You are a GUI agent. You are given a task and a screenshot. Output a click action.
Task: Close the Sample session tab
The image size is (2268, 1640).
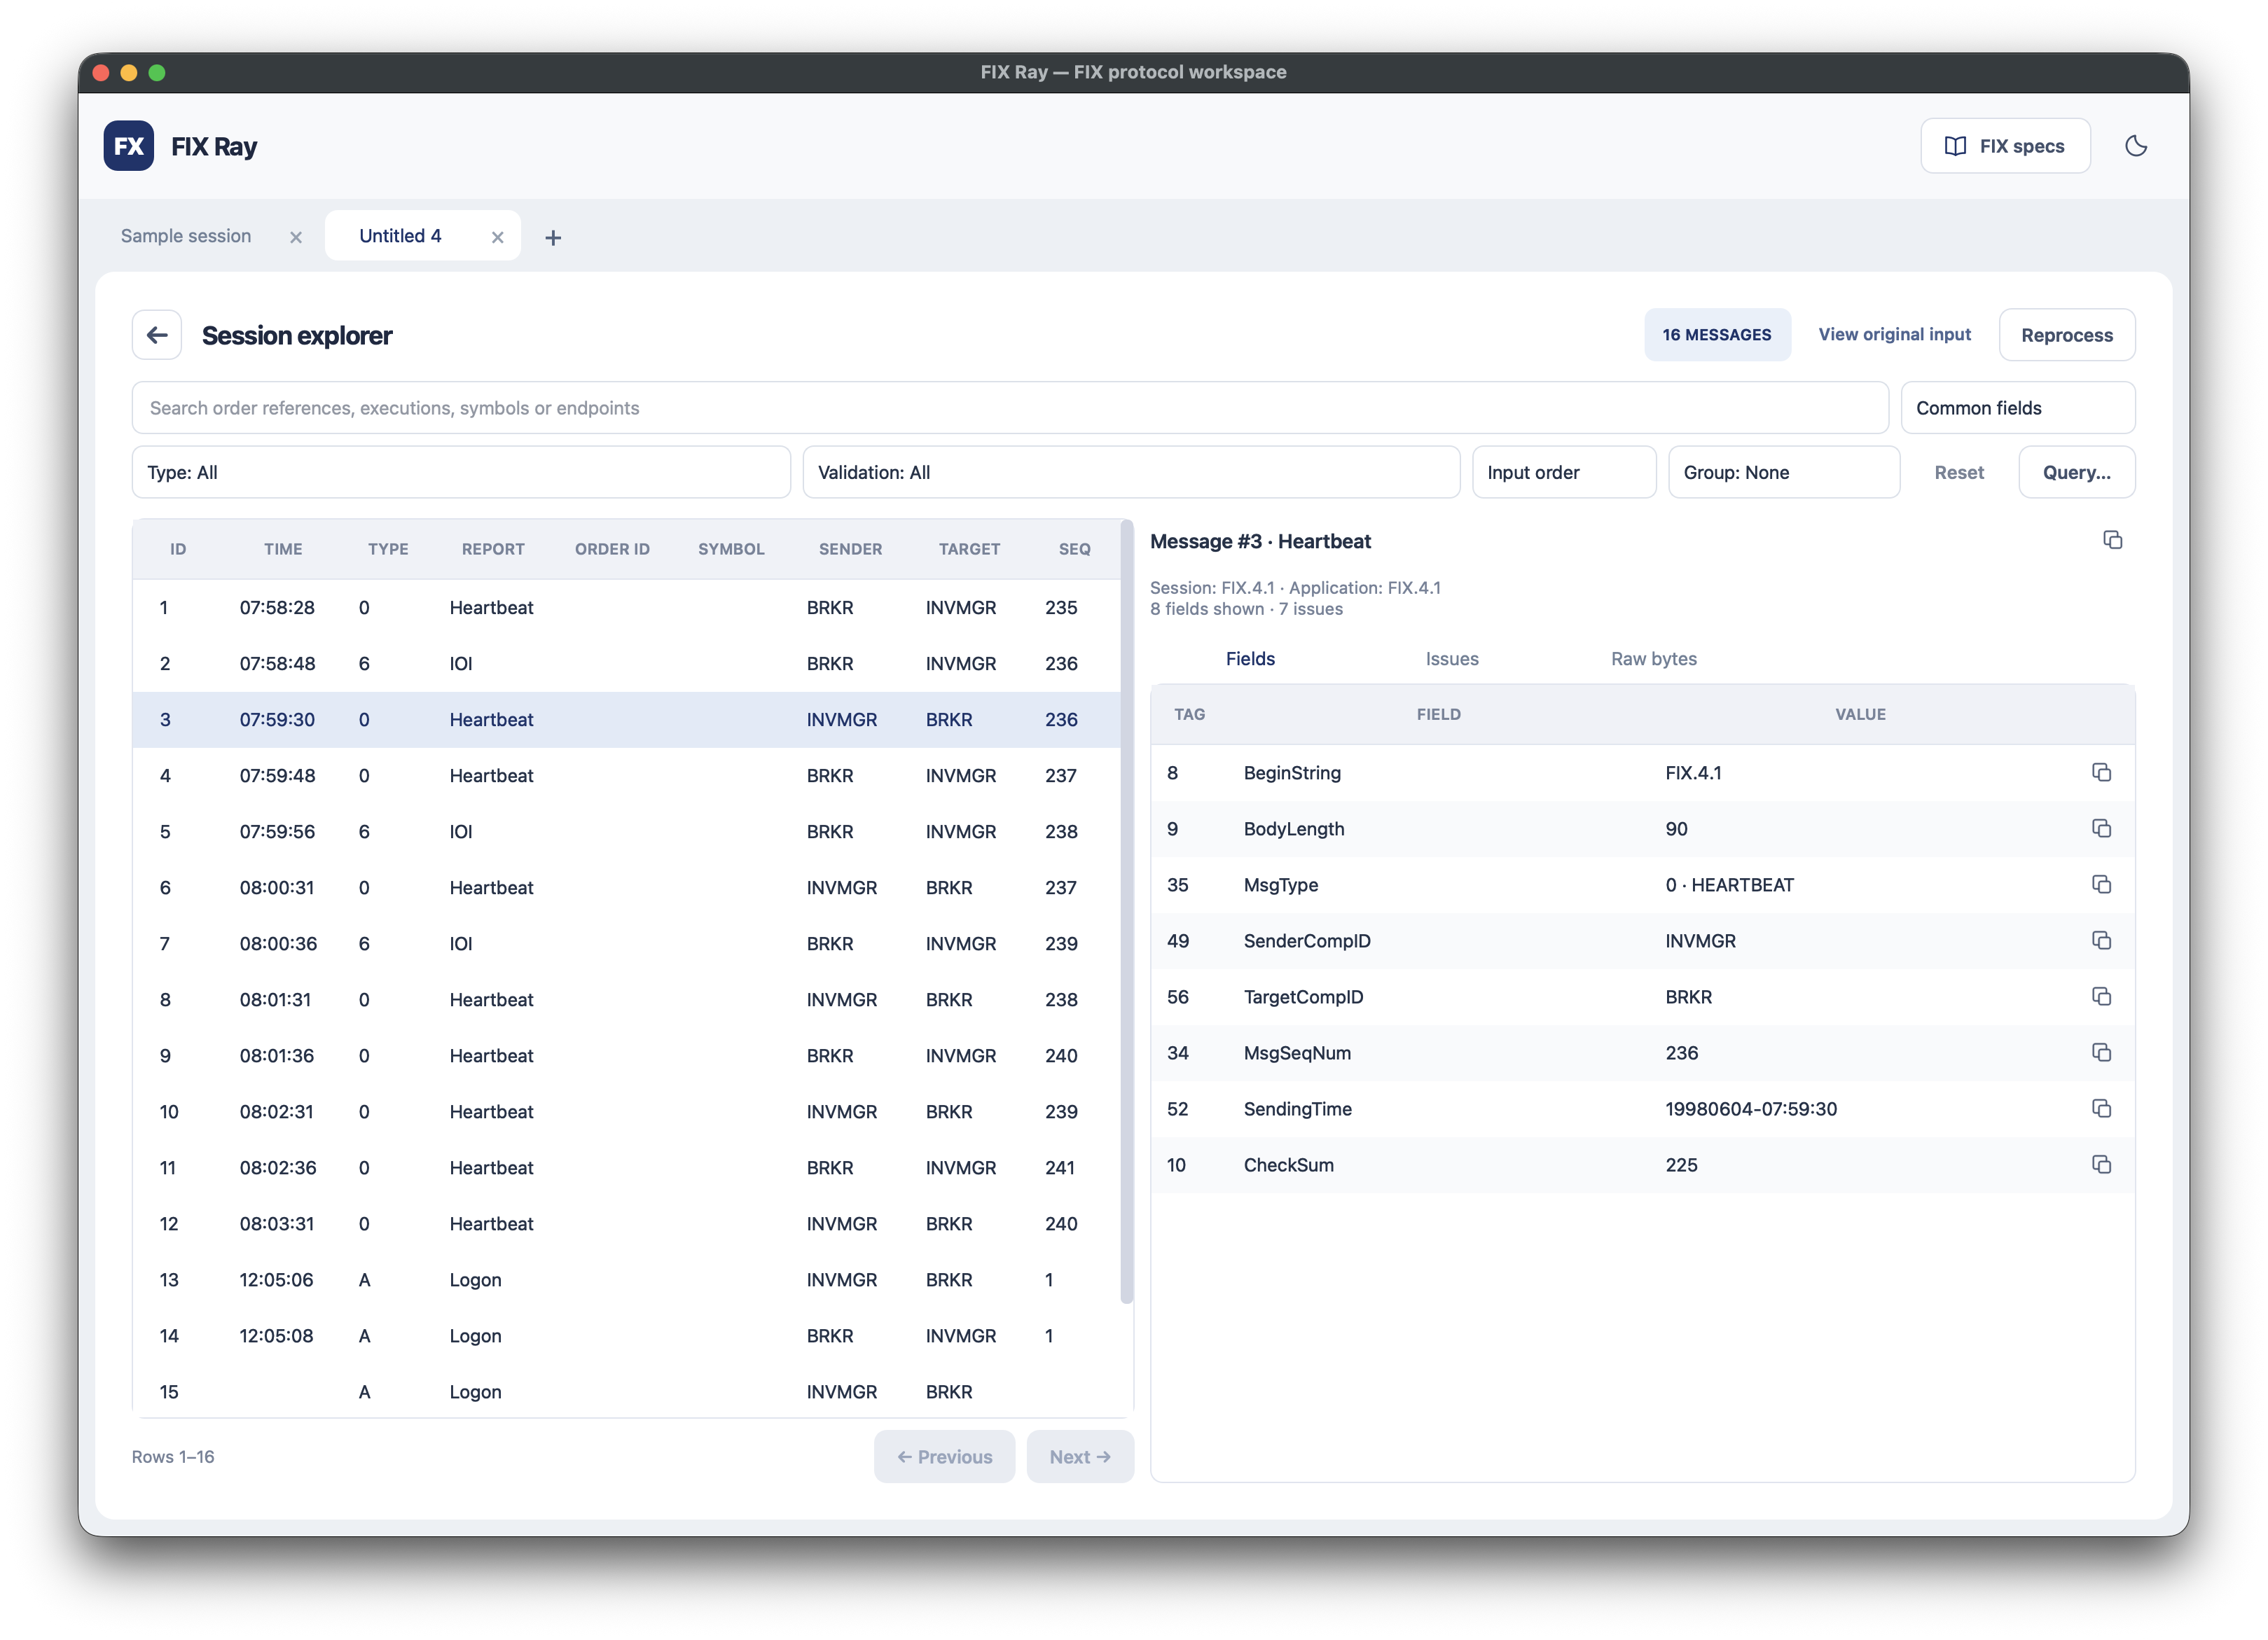pos(296,237)
